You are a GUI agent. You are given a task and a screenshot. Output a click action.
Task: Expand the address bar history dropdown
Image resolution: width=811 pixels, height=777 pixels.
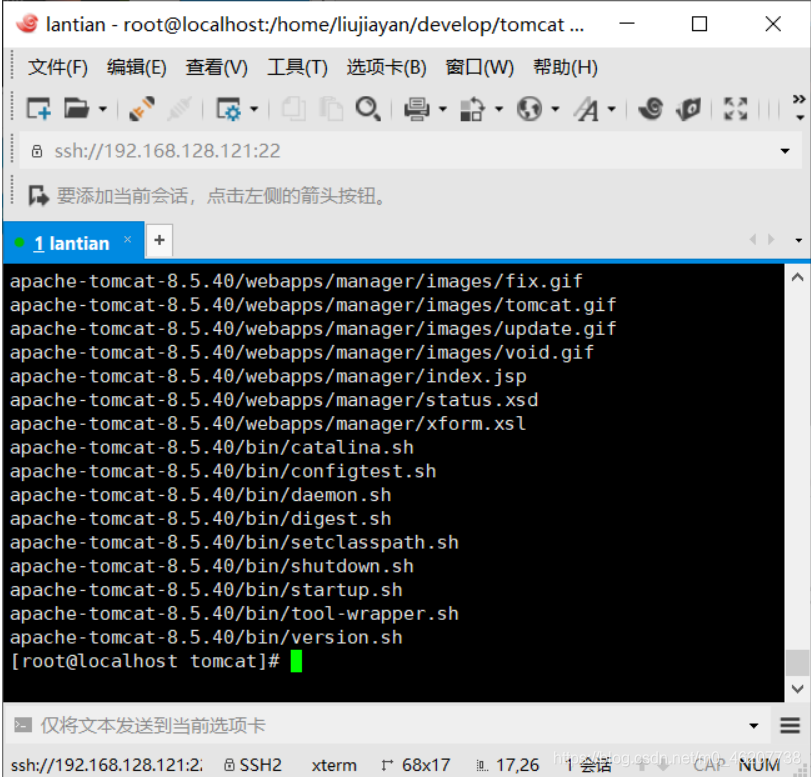[785, 151]
